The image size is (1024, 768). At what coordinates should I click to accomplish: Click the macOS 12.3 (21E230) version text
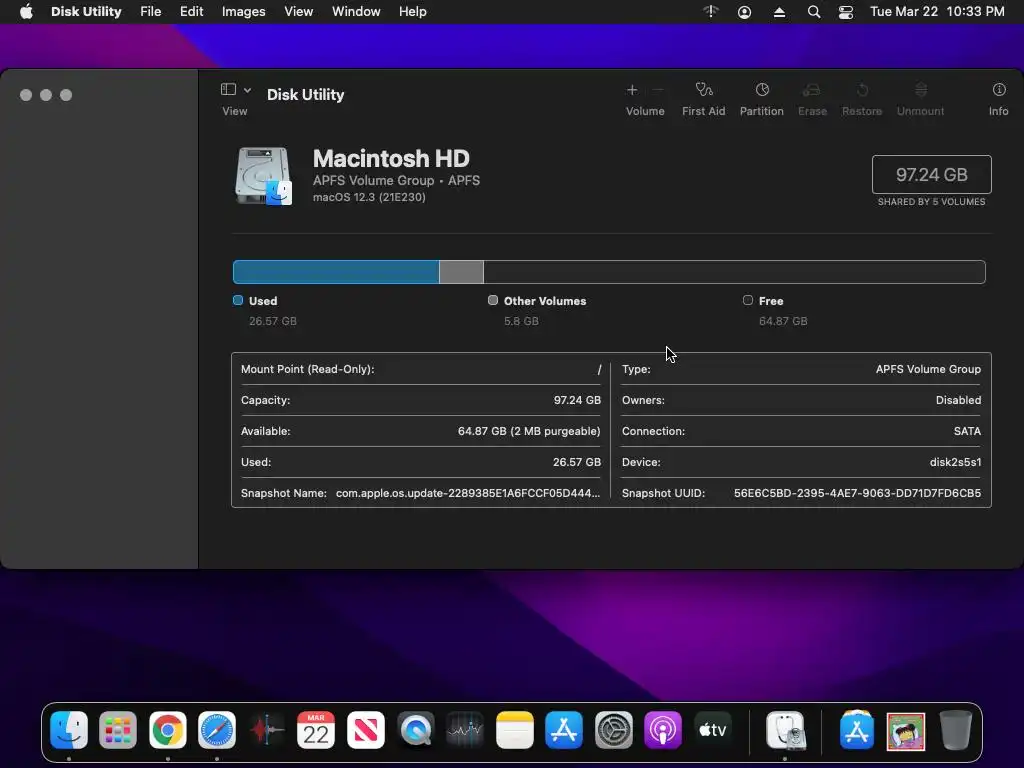[x=369, y=197]
